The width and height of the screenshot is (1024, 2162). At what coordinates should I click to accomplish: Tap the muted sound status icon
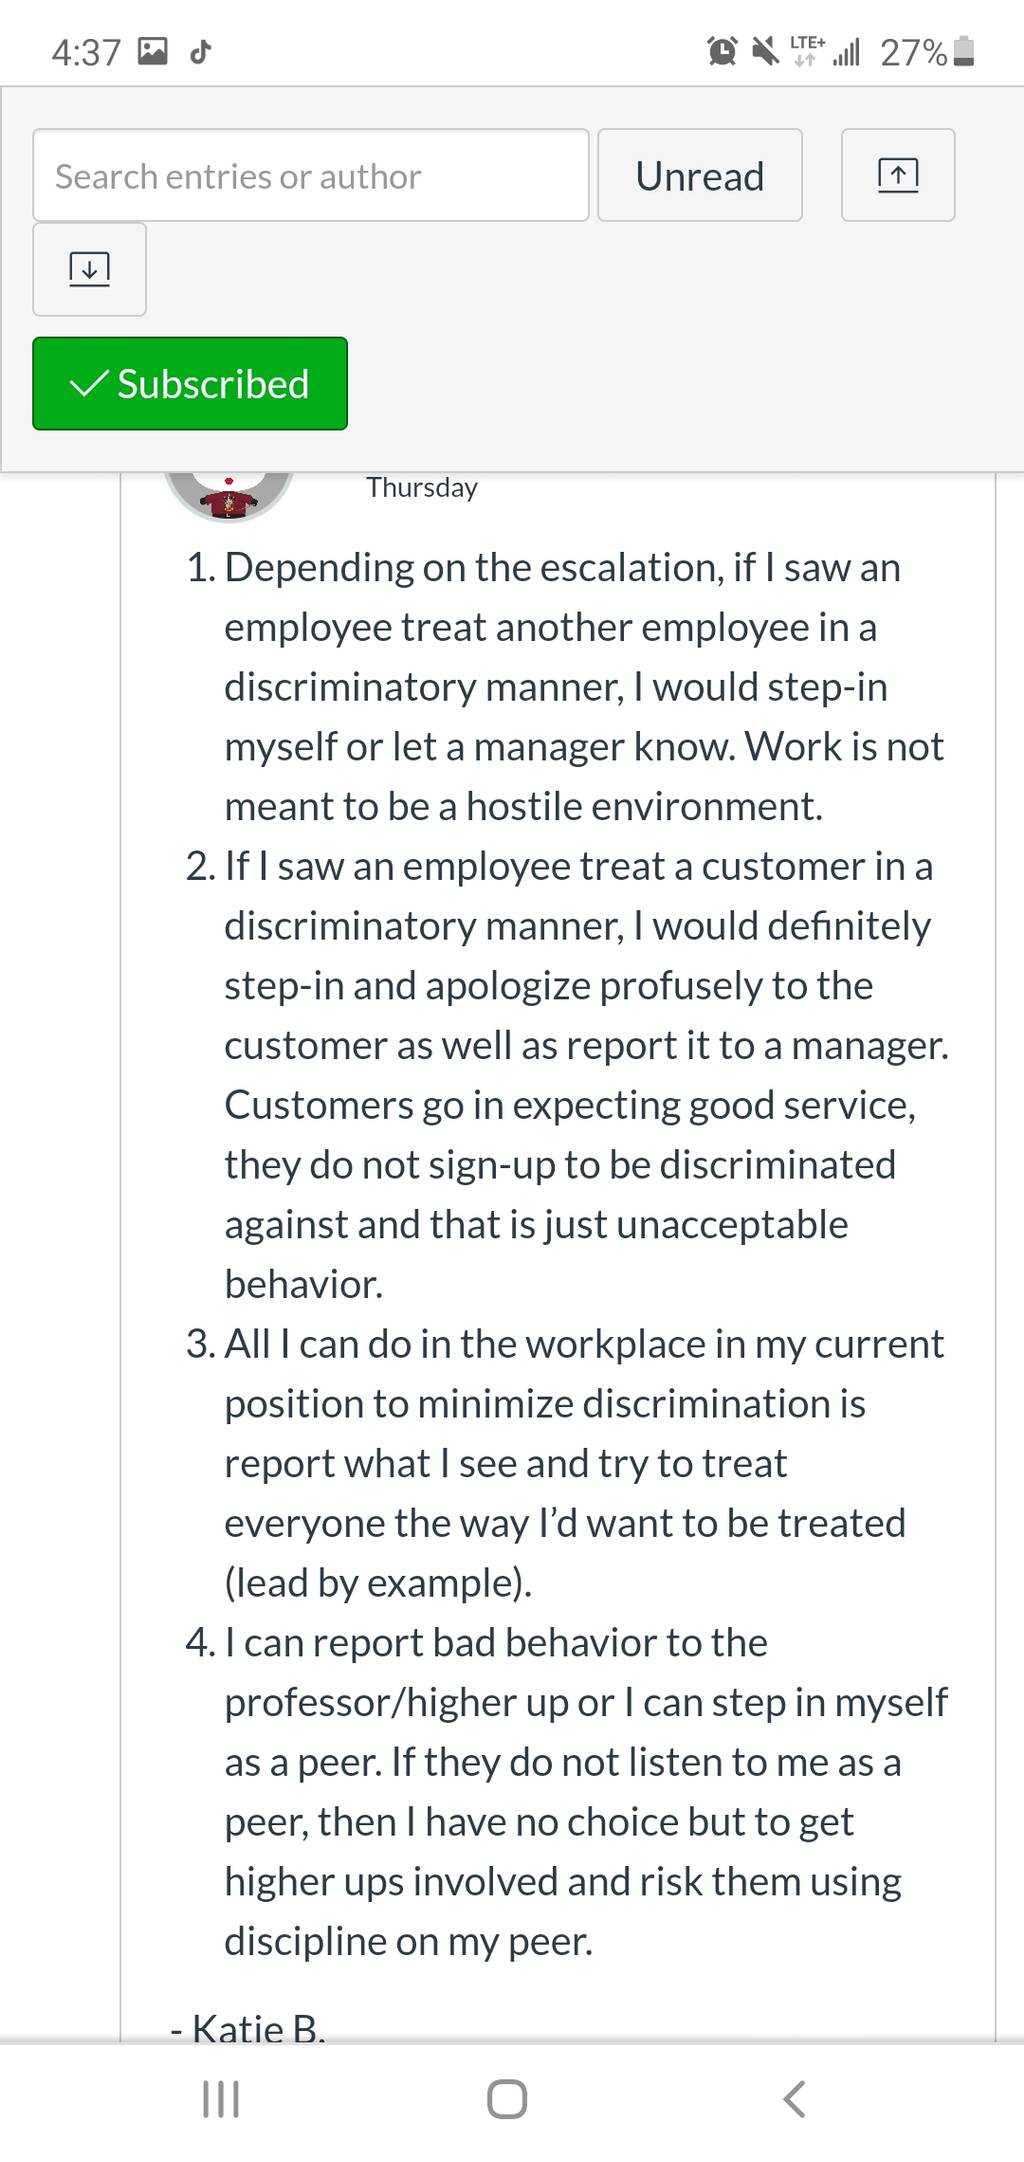pos(766,51)
